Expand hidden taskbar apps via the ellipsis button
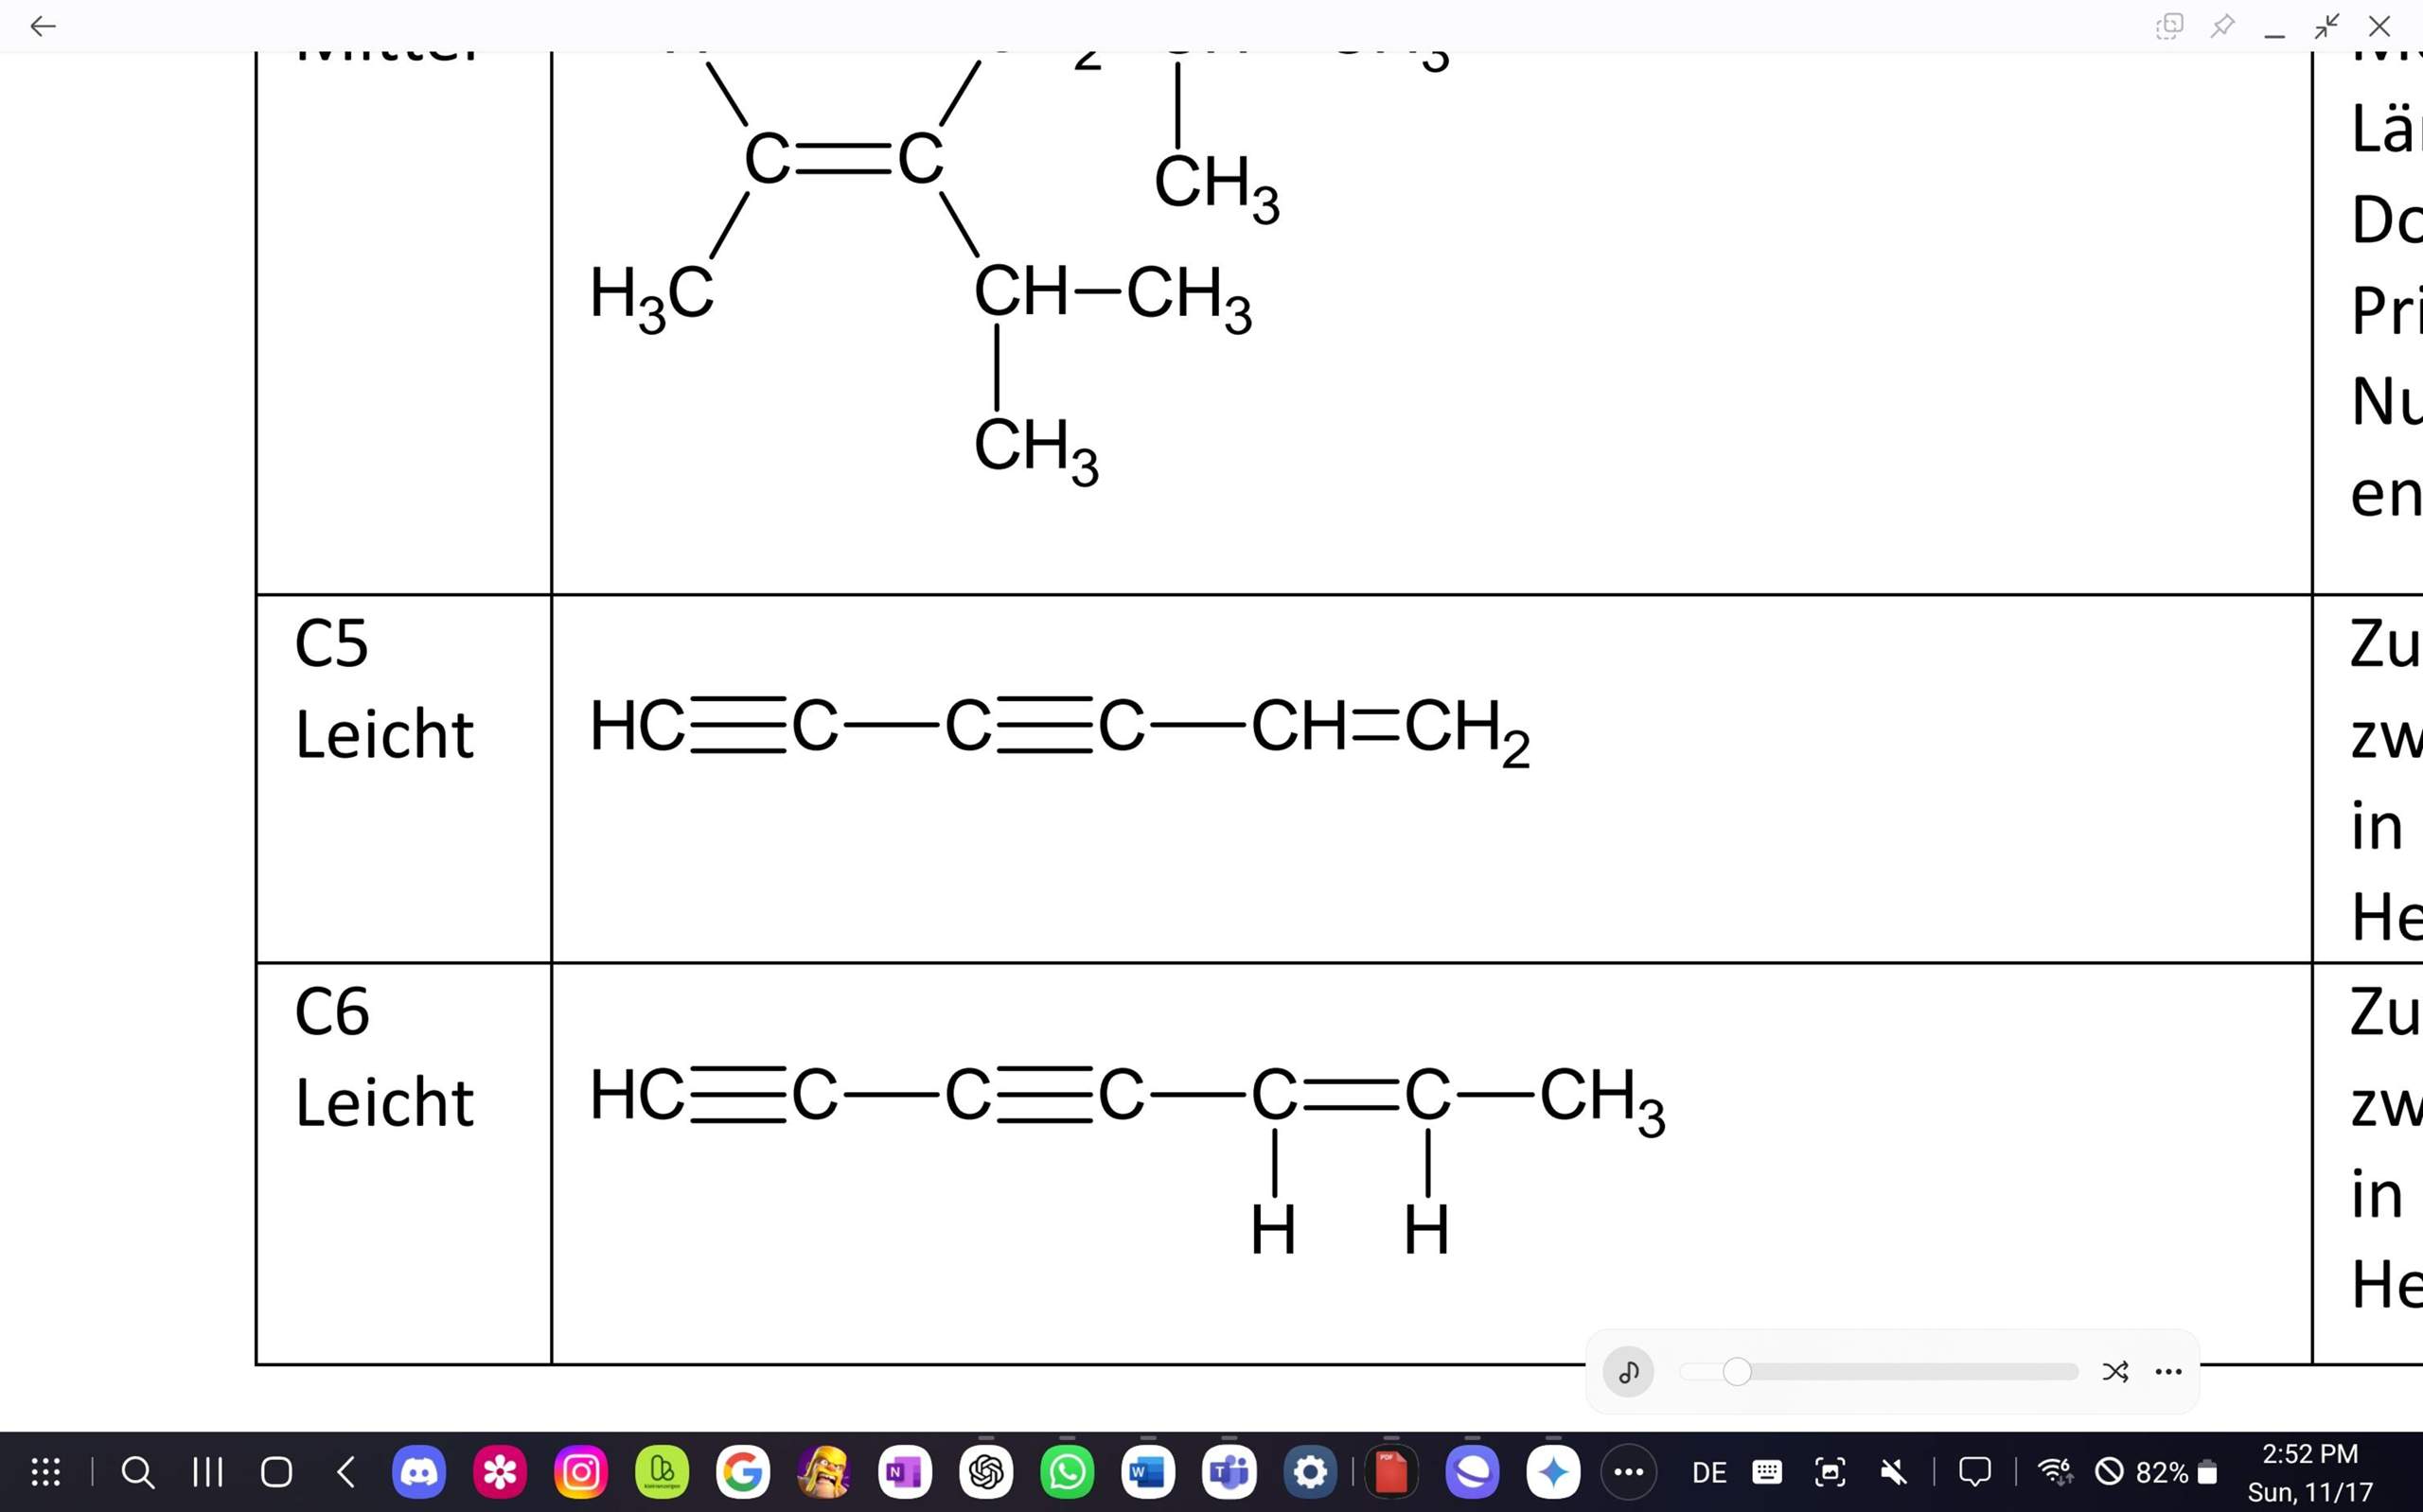This screenshot has width=2423, height=1512. coord(1629,1471)
